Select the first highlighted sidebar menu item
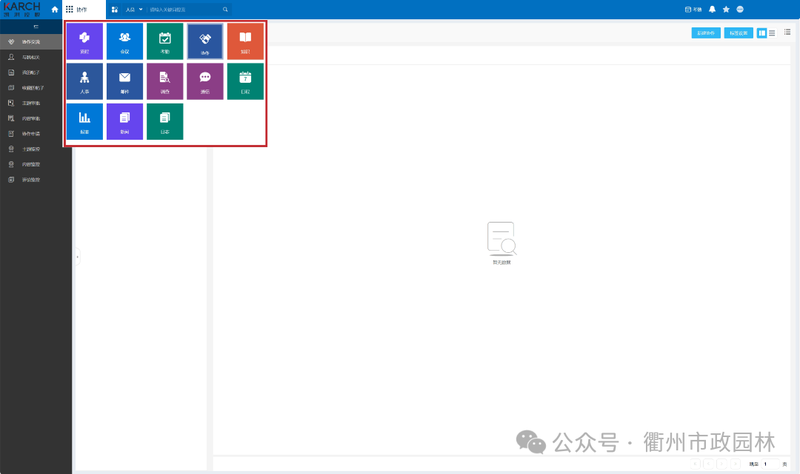Screen dimensions: 800x474 click(x=36, y=42)
